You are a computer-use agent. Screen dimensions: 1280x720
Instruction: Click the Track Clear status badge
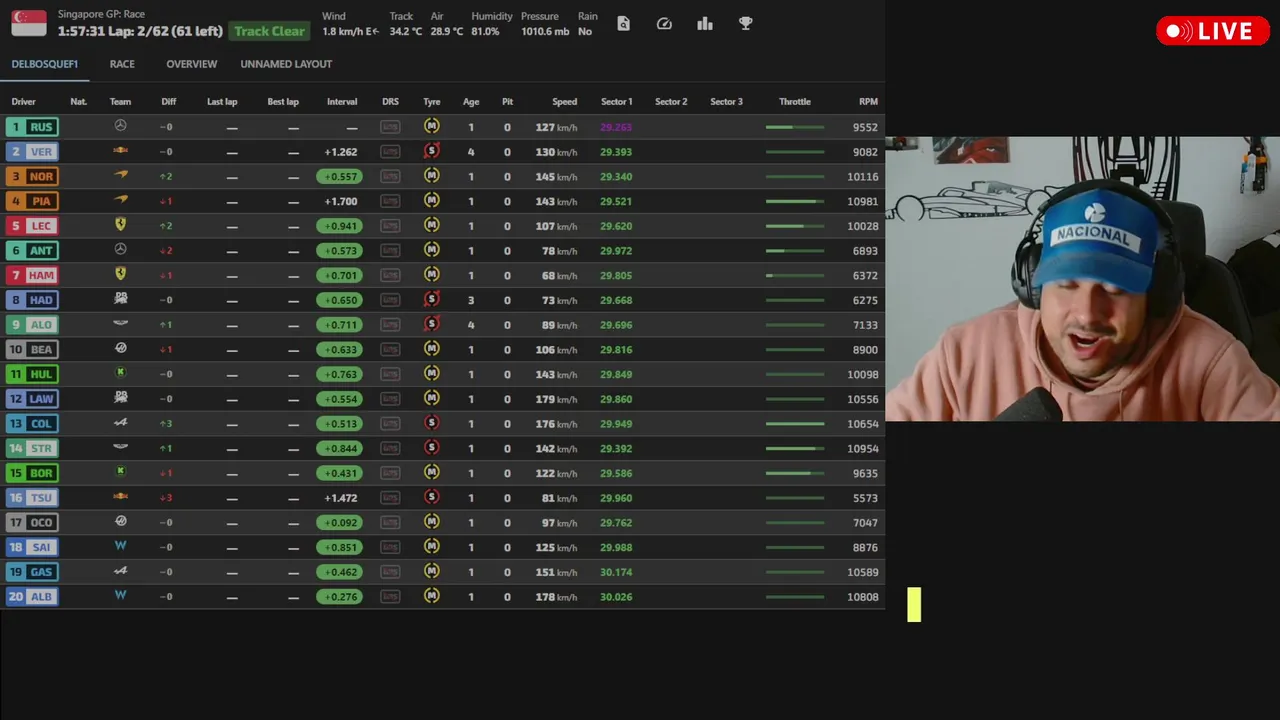pos(270,31)
